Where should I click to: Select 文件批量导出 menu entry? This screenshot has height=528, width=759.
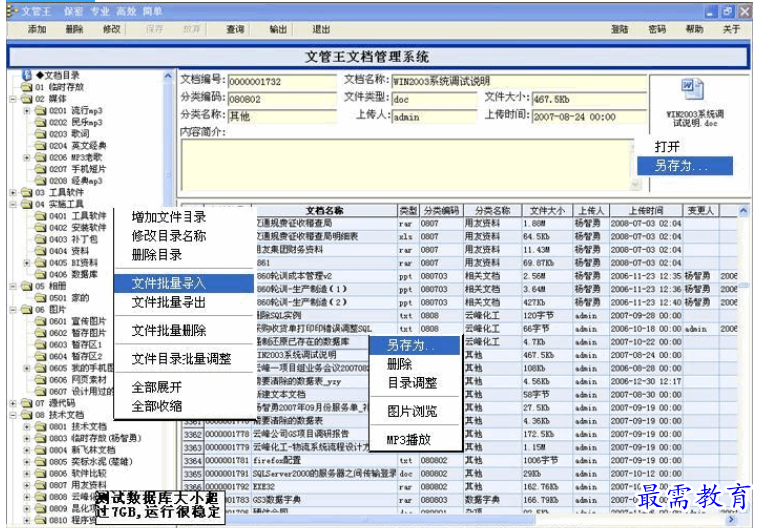tap(168, 302)
